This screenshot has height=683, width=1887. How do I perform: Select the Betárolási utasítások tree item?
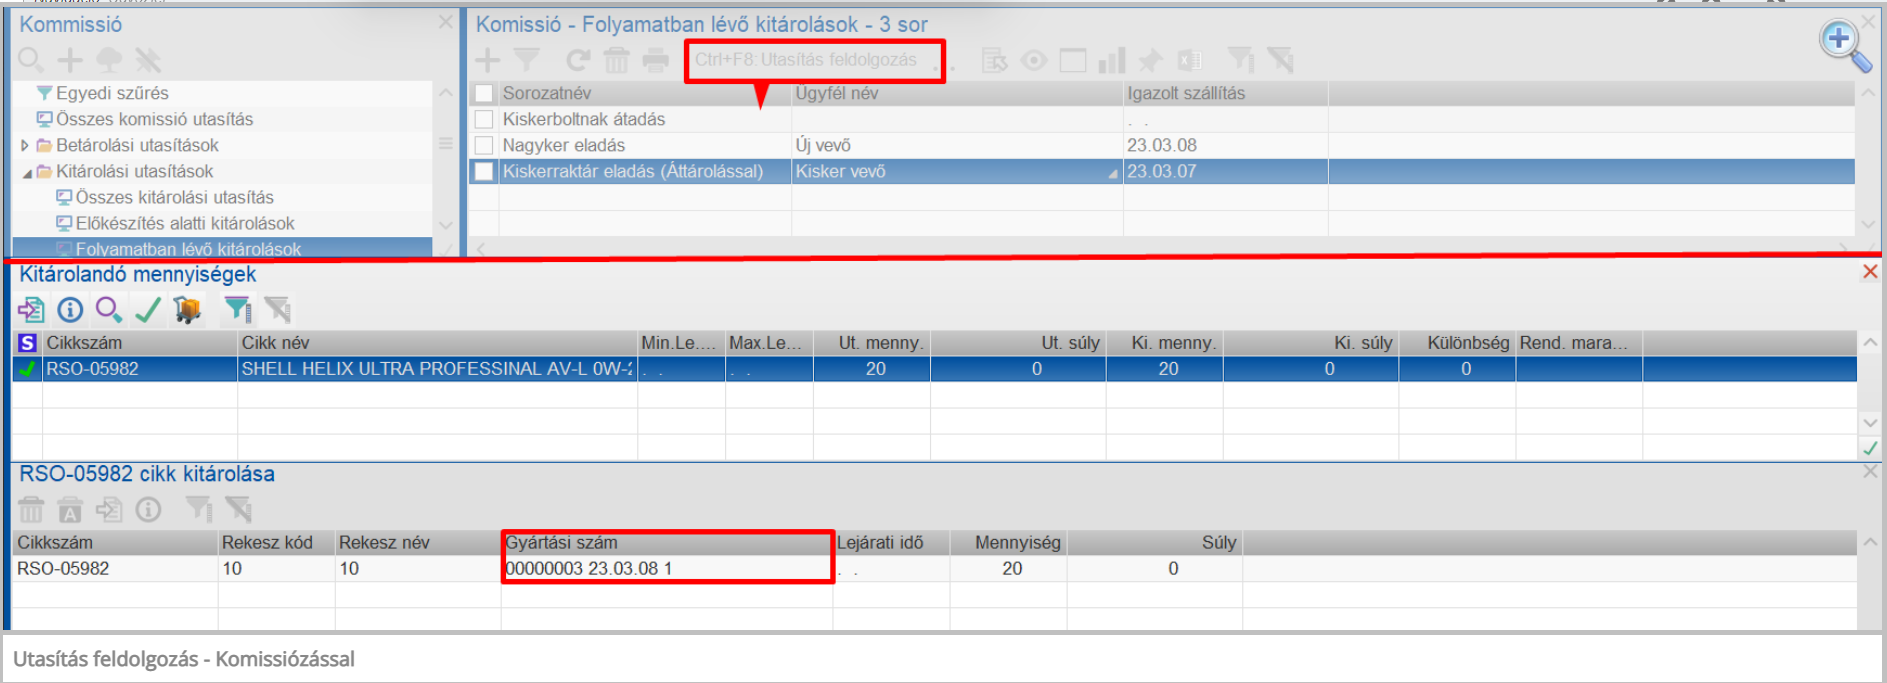tap(137, 145)
